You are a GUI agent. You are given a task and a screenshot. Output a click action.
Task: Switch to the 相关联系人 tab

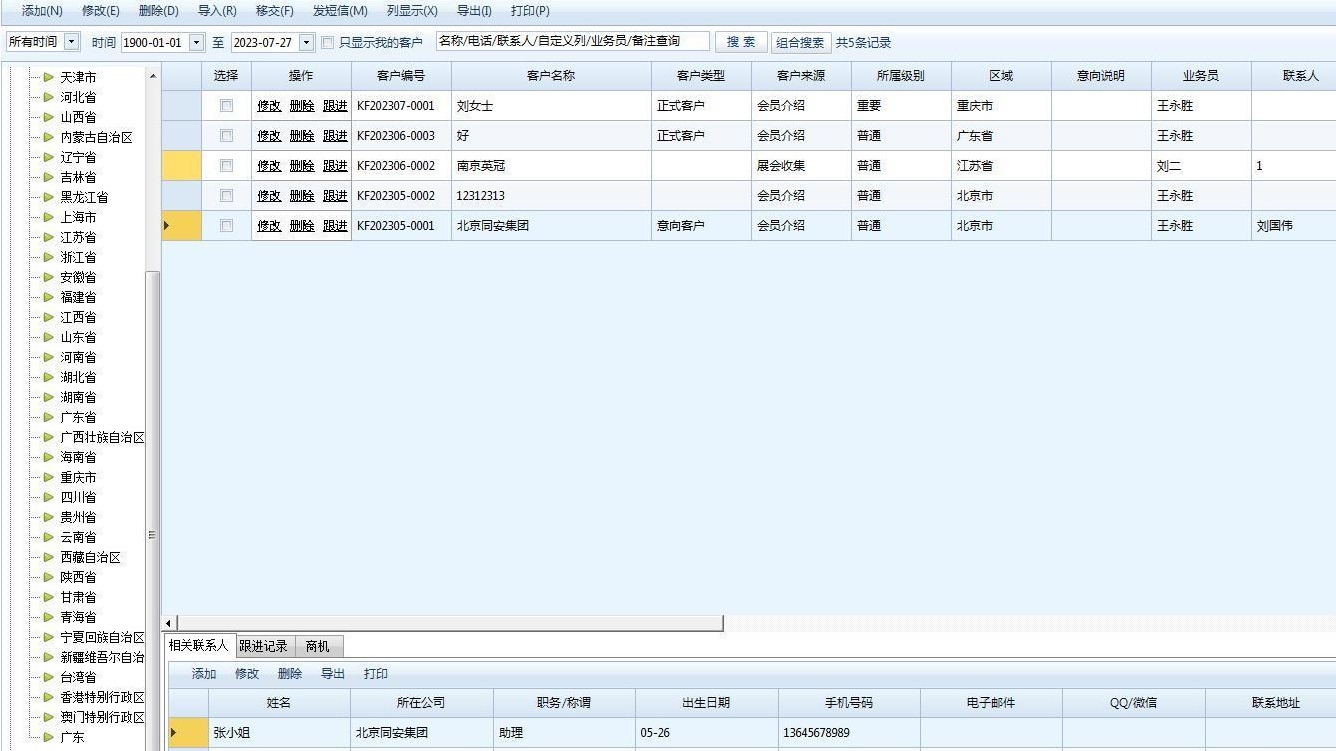199,646
